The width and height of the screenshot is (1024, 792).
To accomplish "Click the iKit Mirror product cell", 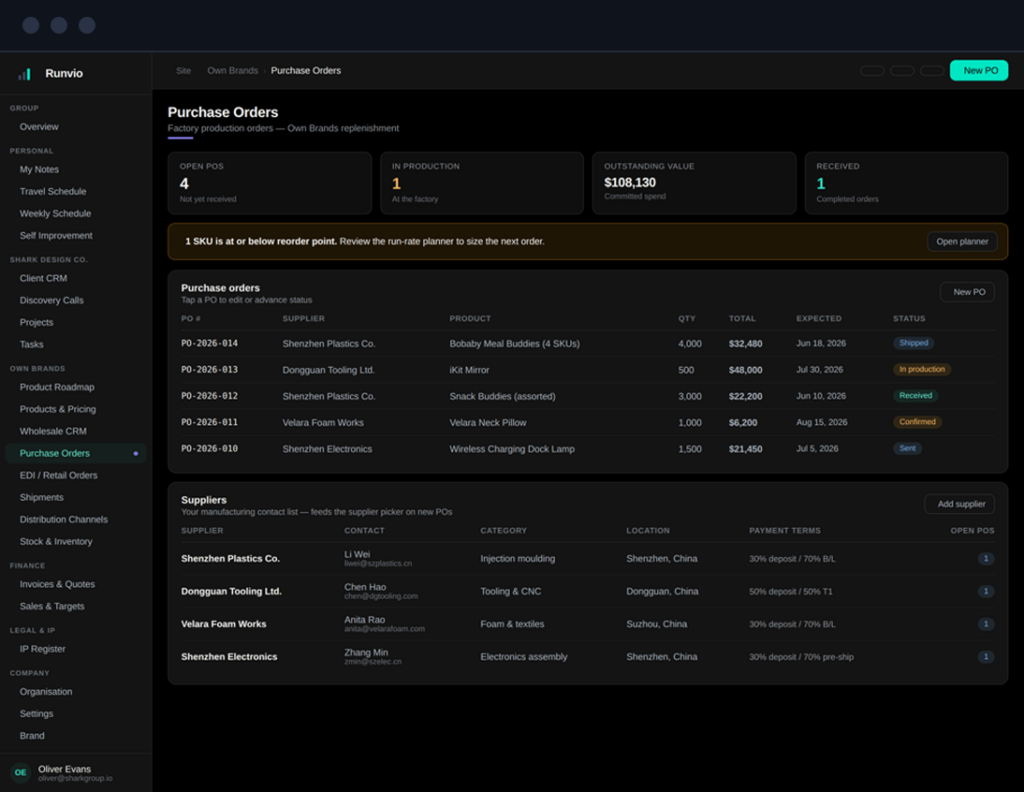I will (469, 370).
